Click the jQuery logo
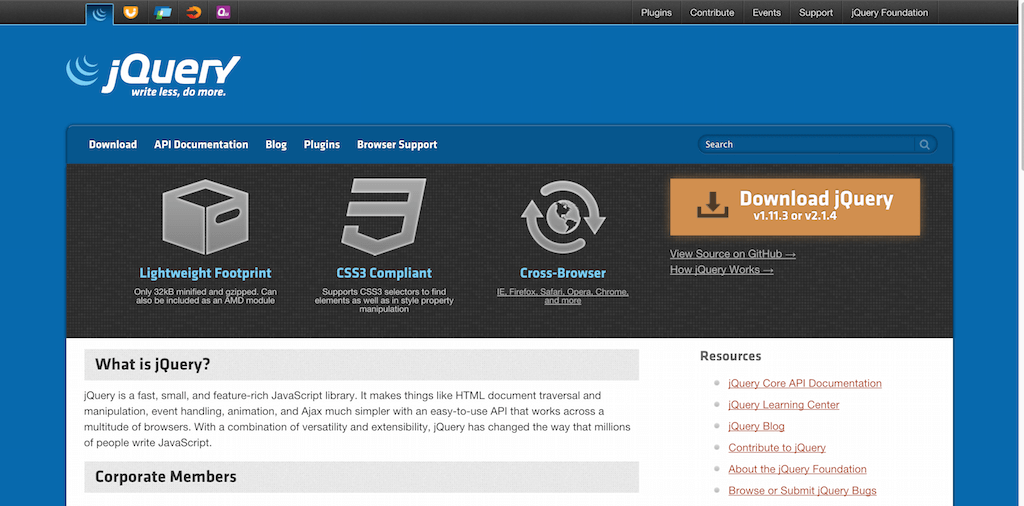 coord(153,76)
